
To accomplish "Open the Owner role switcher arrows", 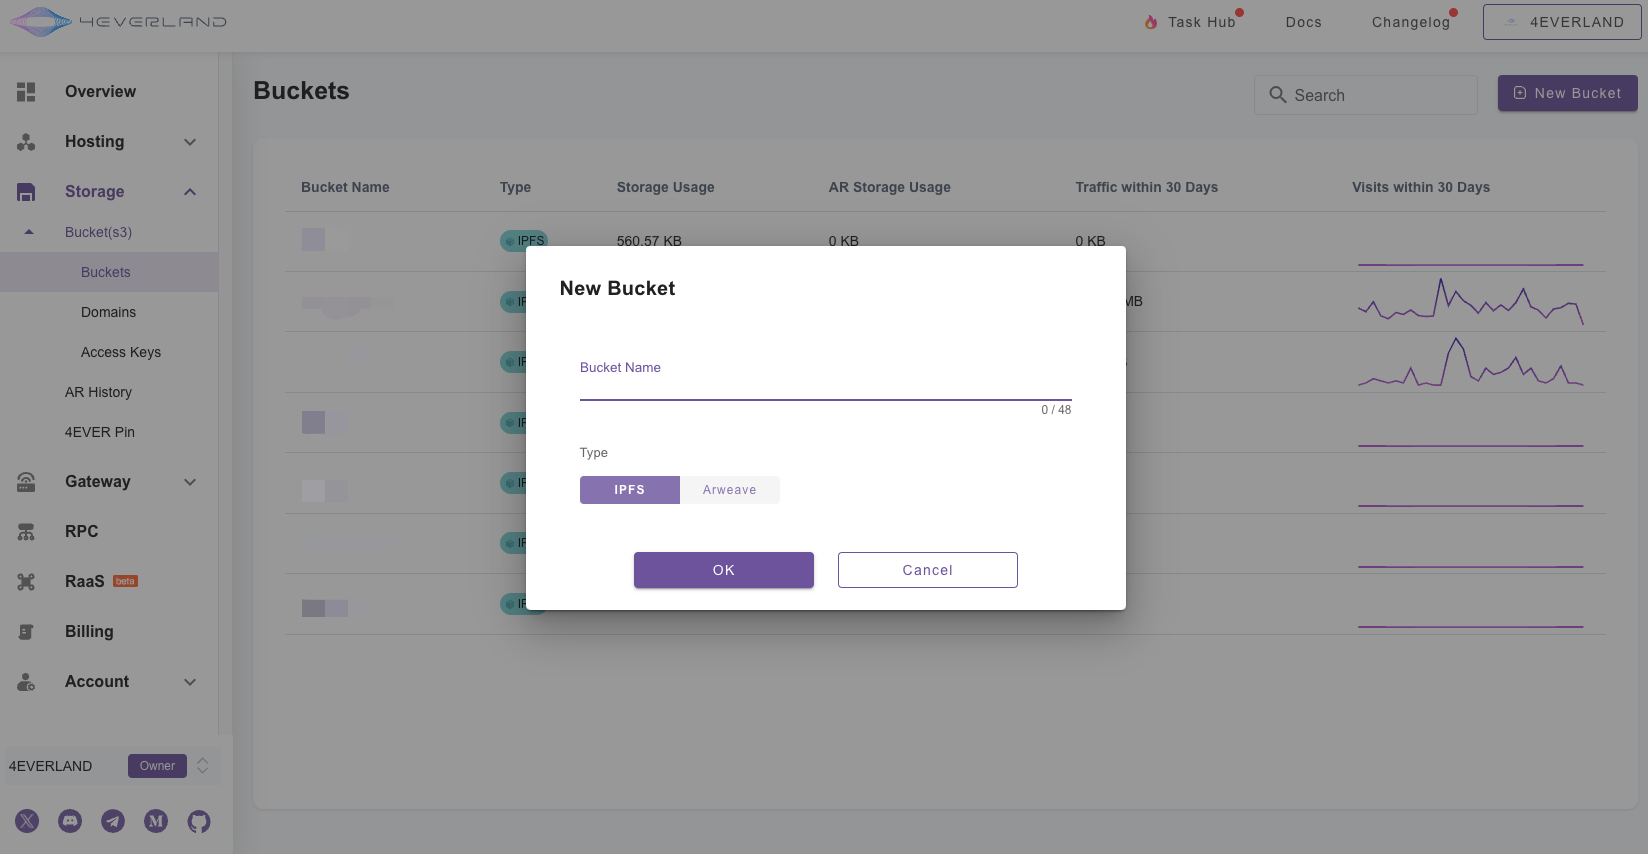I will [203, 766].
